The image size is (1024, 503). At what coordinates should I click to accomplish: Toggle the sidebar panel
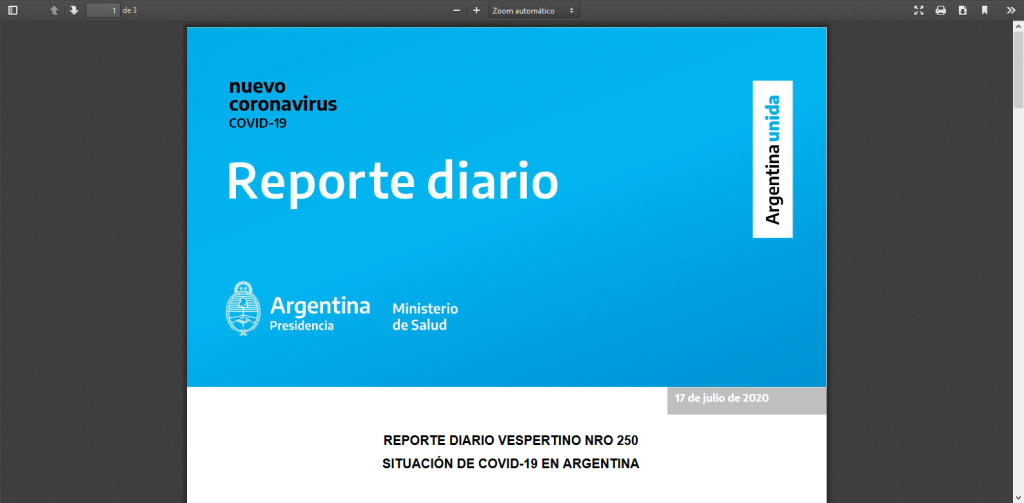pos(13,10)
